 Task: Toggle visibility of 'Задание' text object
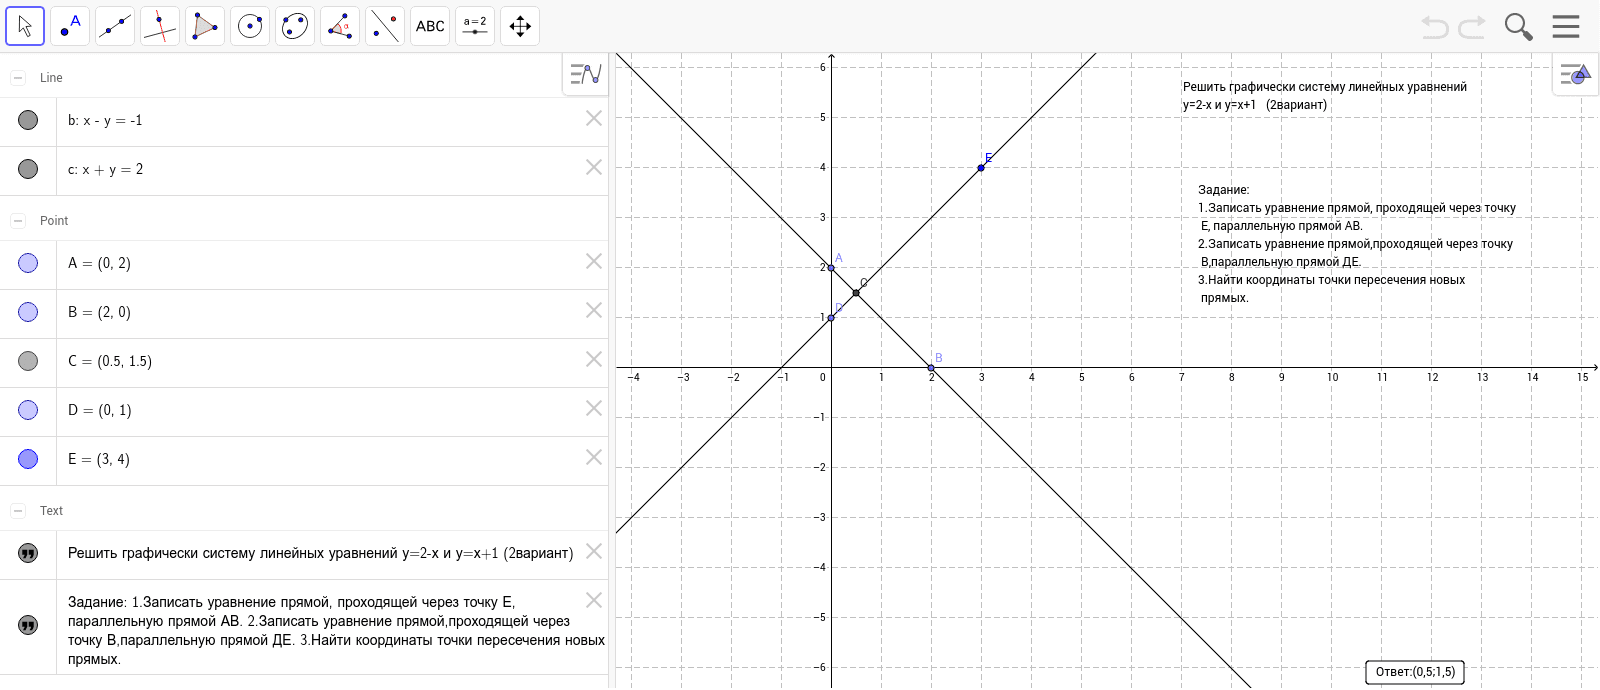click(28, 625)
